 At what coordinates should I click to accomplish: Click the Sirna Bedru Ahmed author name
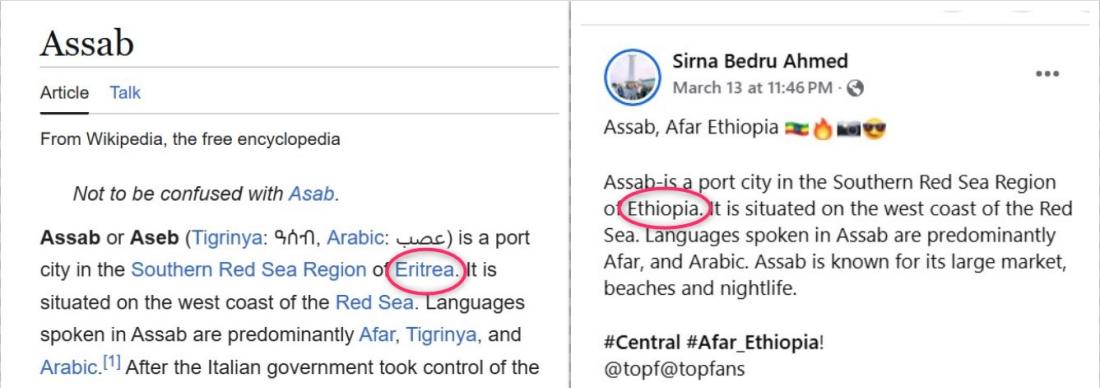click(760, 61)
